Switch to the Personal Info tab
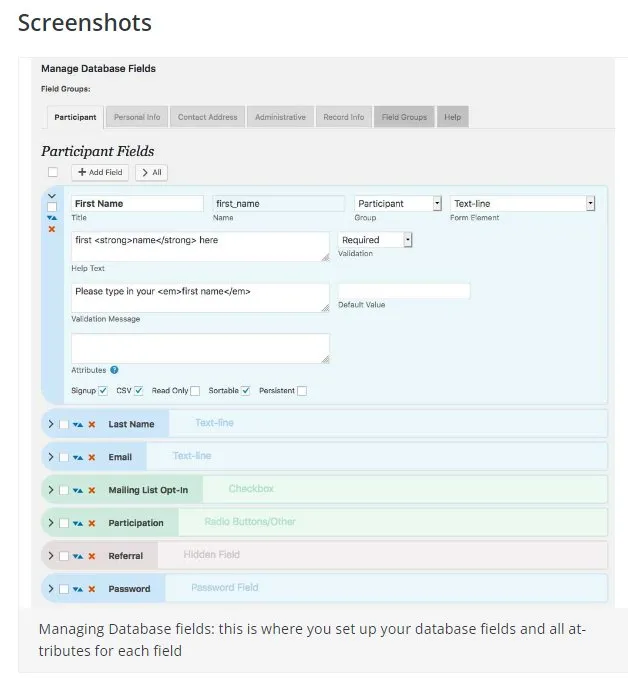Viewport: 628px width, 678px height. pyautogui.click(x=137, y=117)
